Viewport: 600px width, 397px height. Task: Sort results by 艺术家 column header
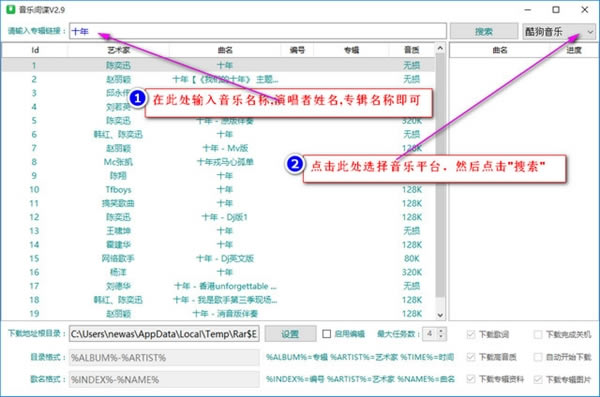(x=119, y=50)
